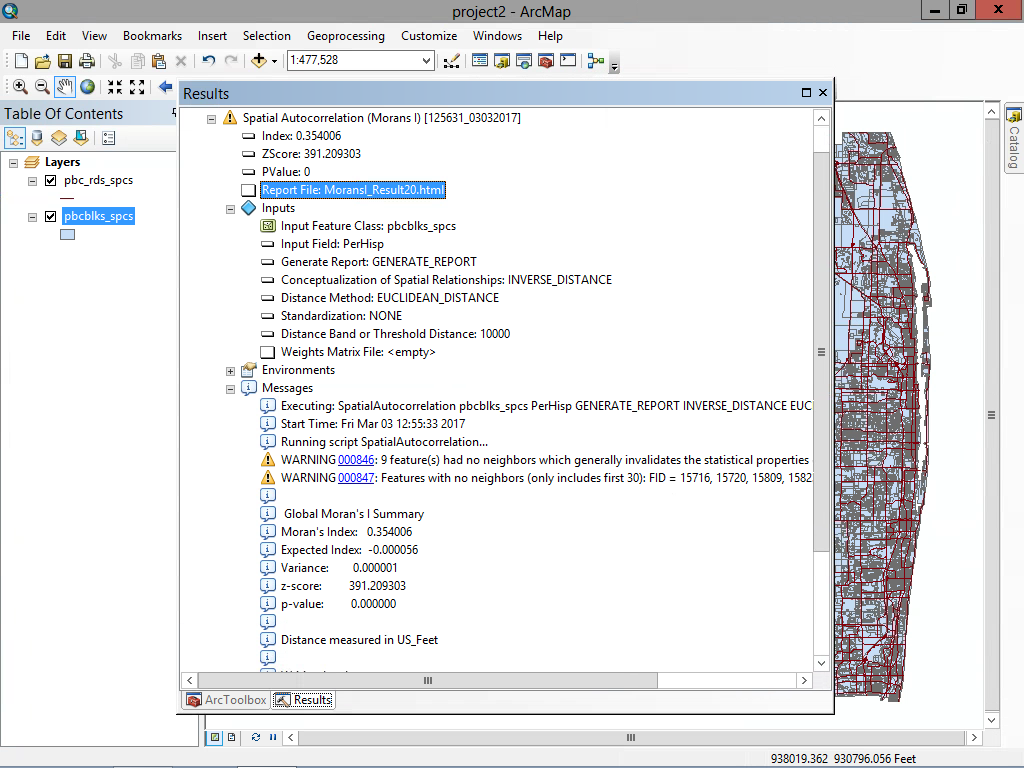
Task: Open the Add Data dropdown arrow
Action: pos(274,61)
